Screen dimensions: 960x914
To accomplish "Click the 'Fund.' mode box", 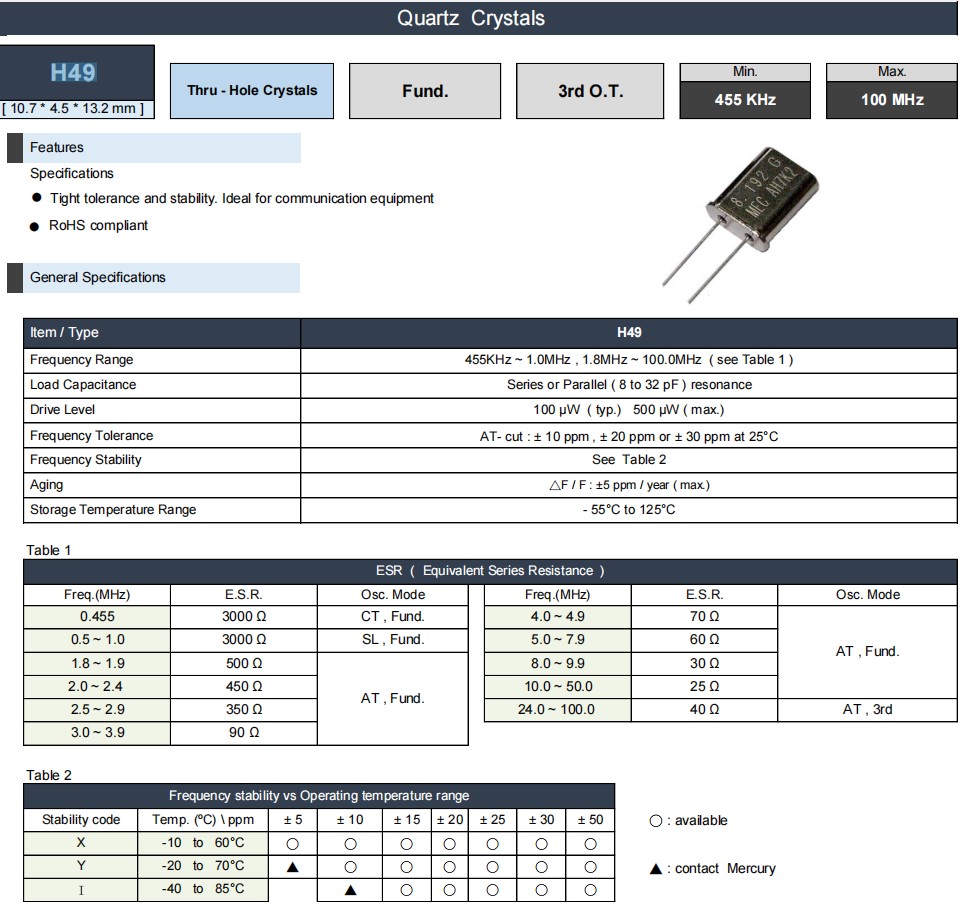I will (425, 91).
